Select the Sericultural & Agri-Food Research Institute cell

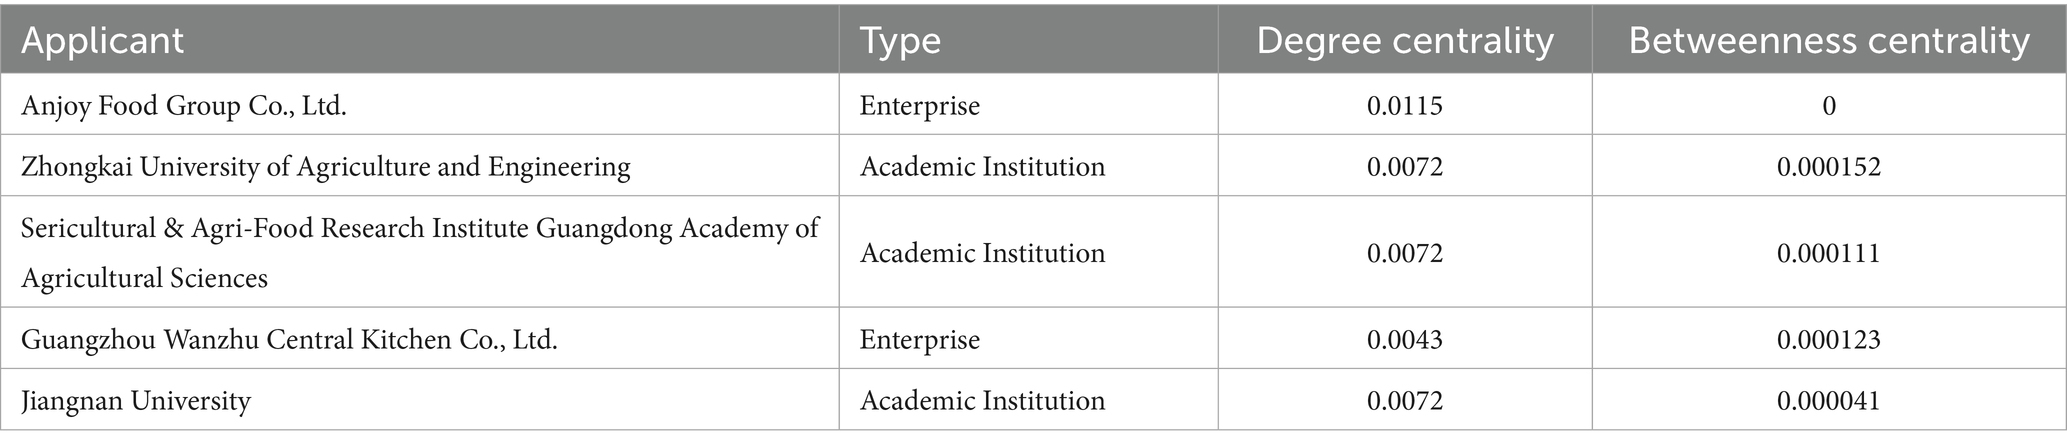[420, 252]
